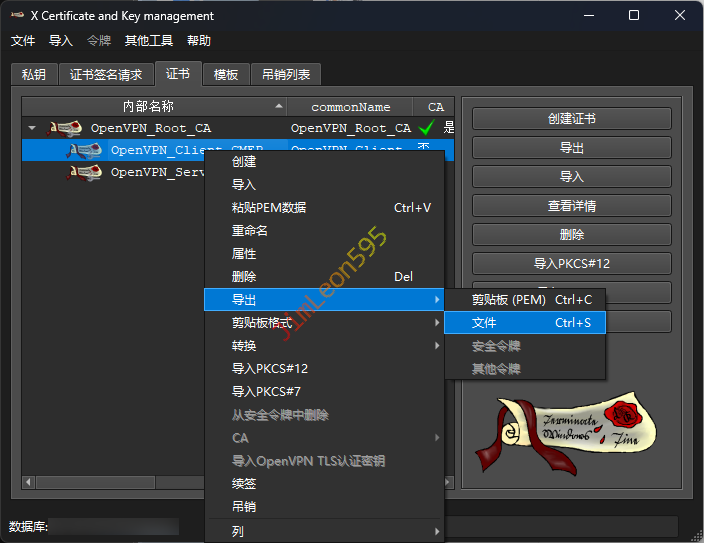Click the green checkmark in CA column

click(x=427, y=128)
